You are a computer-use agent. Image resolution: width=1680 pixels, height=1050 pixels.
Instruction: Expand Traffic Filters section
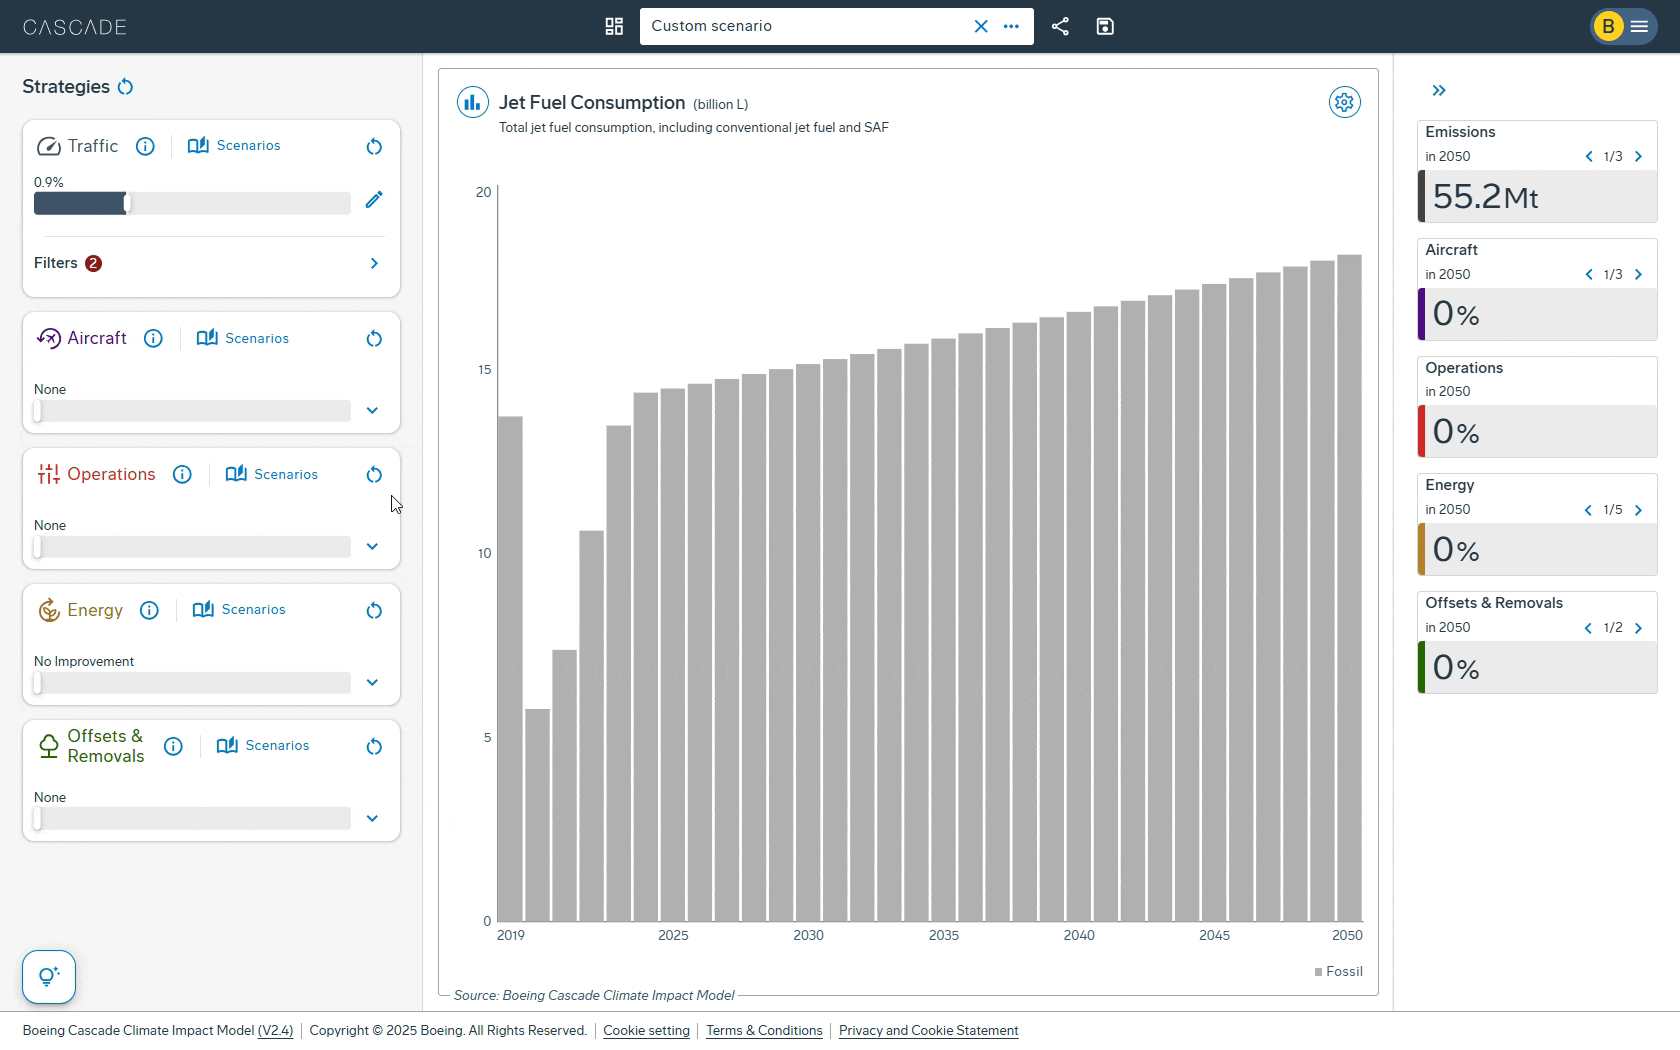pos(374,264)
